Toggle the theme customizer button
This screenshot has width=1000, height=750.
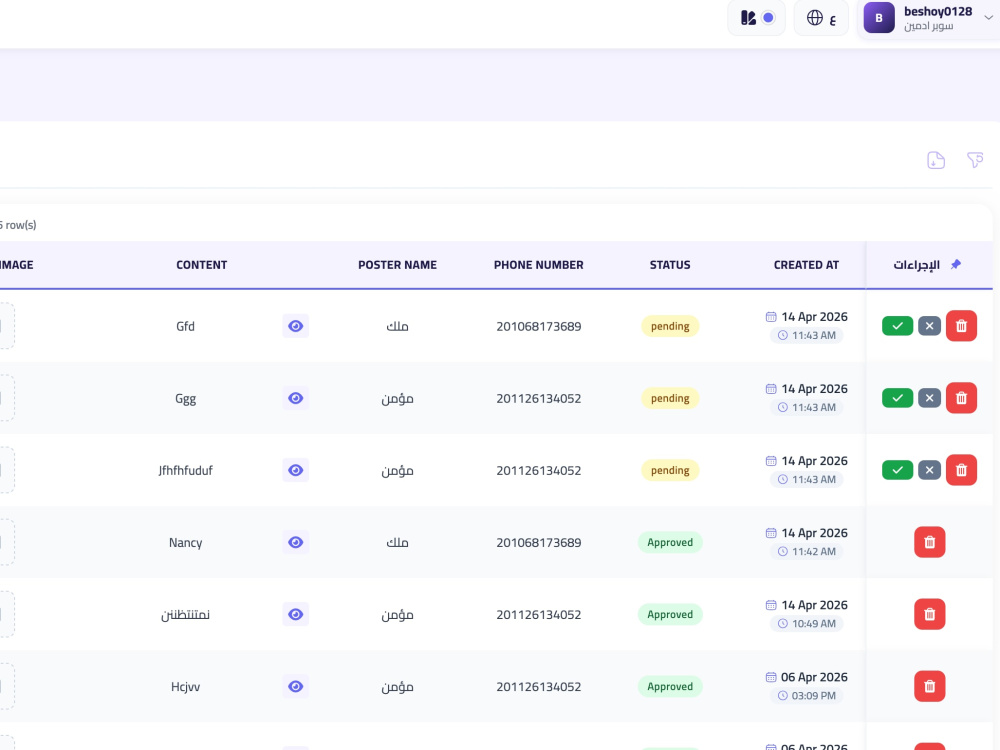click(x=757, y=18)
